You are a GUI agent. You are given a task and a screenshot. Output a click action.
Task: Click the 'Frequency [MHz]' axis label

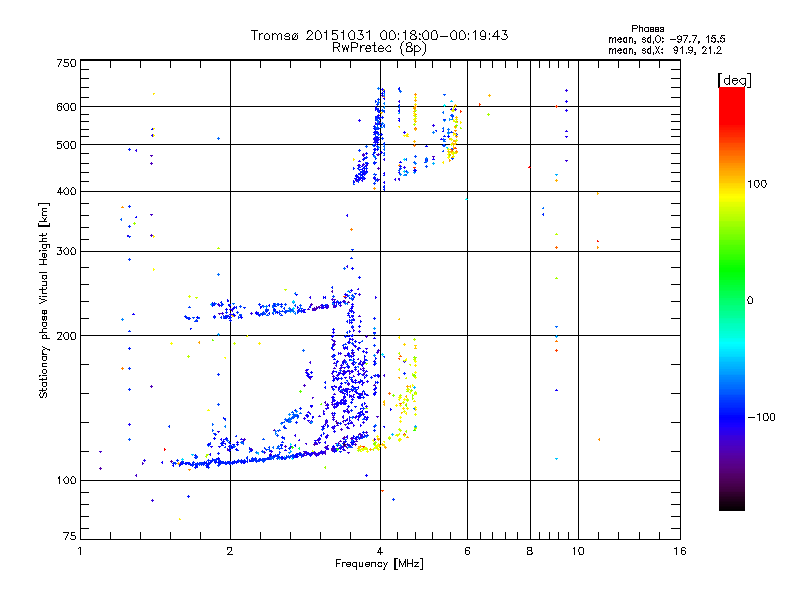pos(379,564)
